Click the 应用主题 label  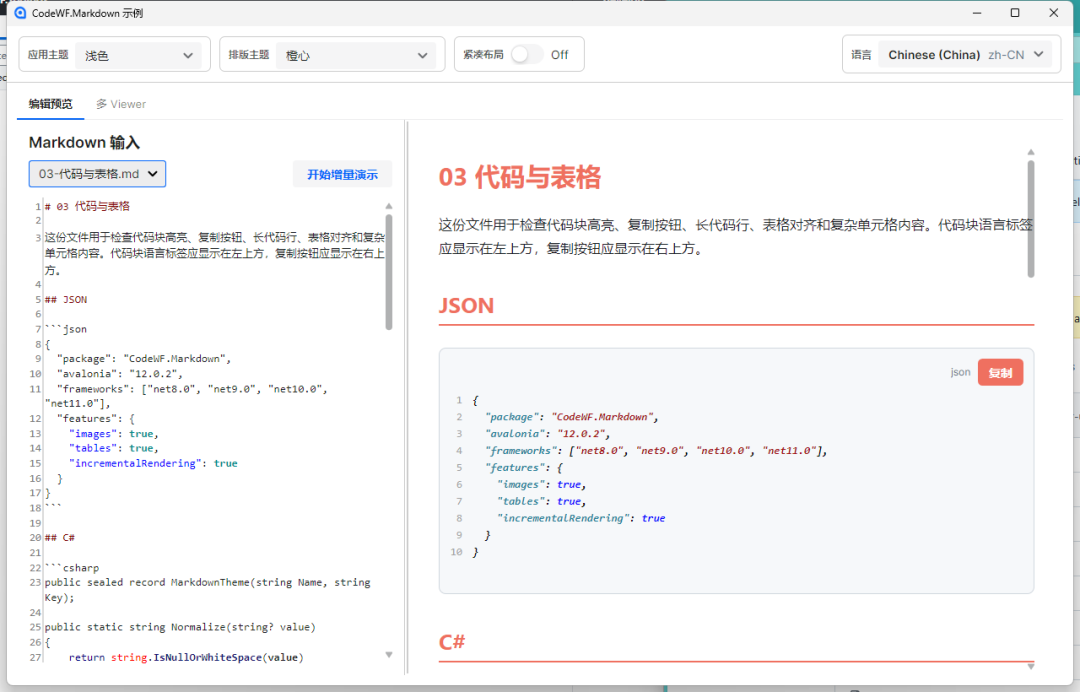pyautogui.click(x=48, y=55)
